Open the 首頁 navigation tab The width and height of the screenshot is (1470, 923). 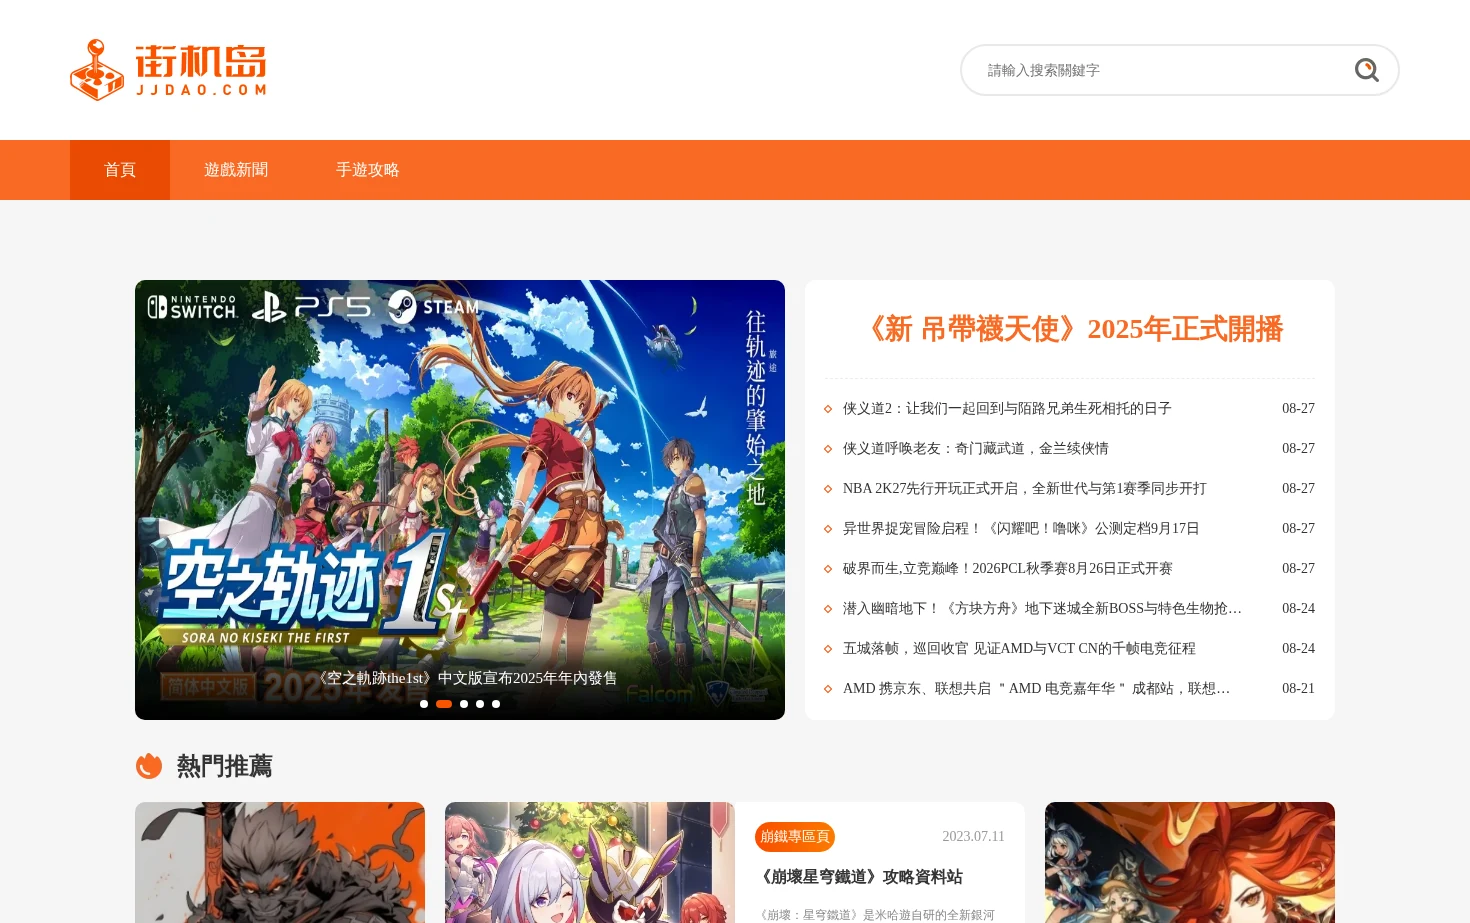pyautogui.click(x=120, y=170)
